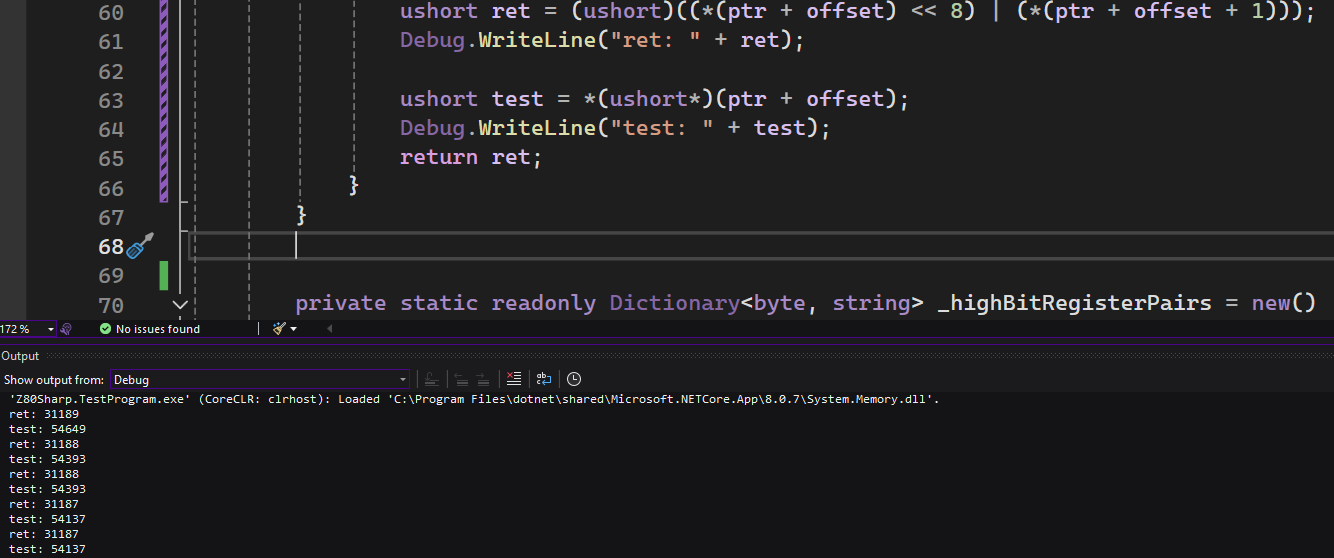Toggle word wrap in the Output window
The width and height of the screenshot is (1334, 558).
[x=543, y=379]
